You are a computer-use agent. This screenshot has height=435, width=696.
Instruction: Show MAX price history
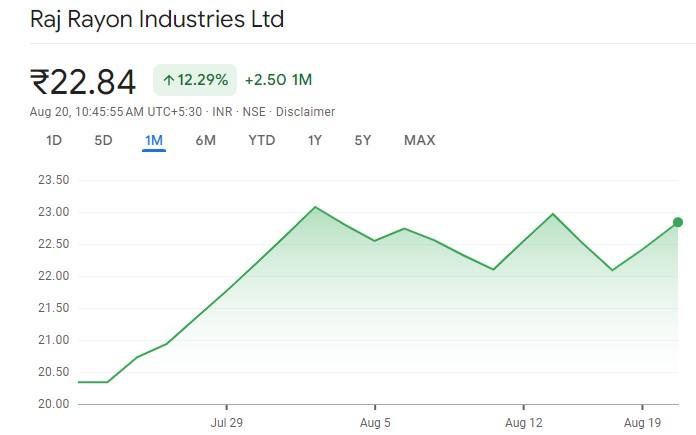(419, 141)
